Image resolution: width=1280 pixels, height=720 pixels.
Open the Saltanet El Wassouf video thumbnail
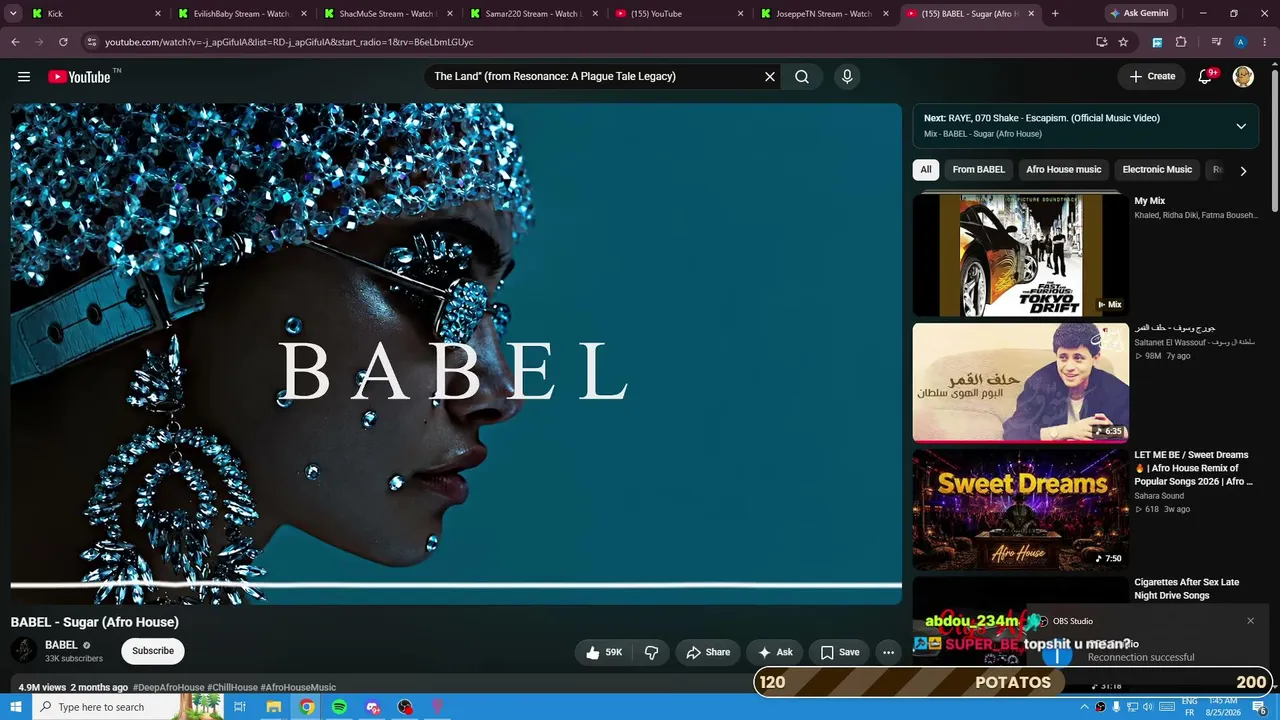tap(1020, 382)
